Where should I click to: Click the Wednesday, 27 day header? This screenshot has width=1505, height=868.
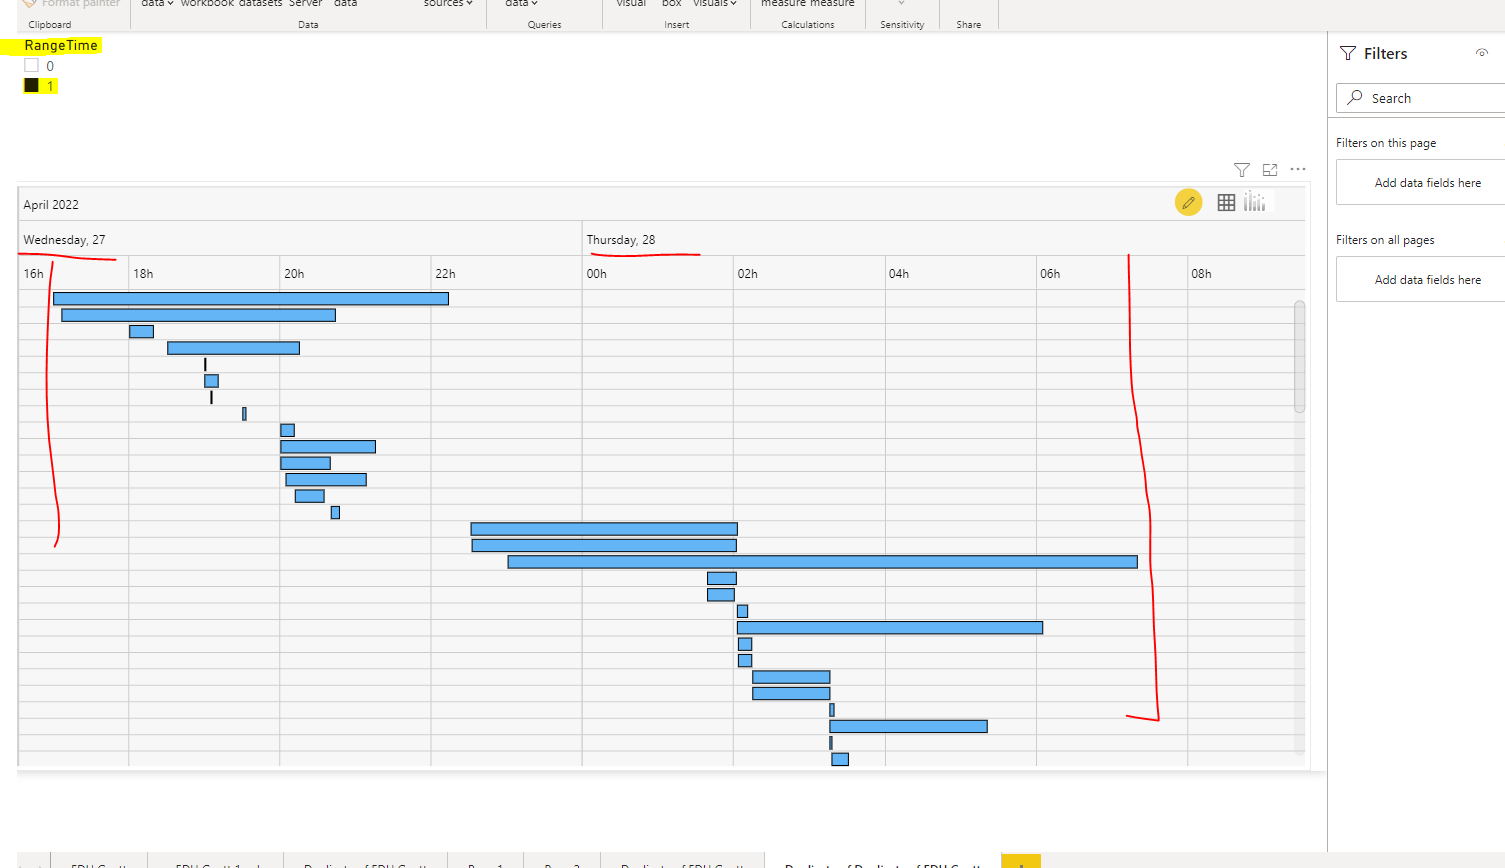pos(64,240)
